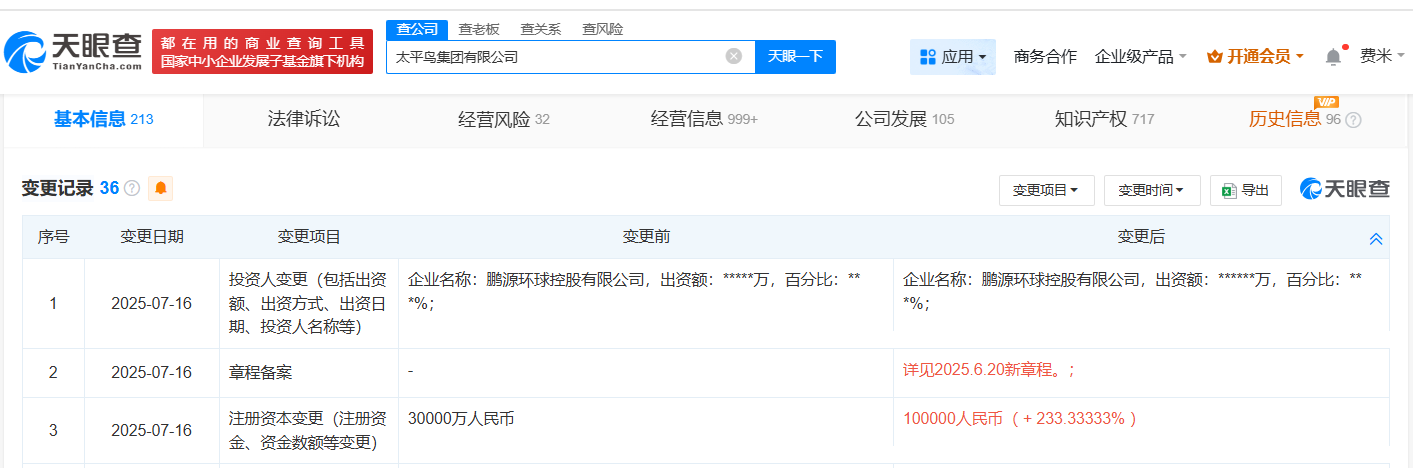Click the 变更后 column header
This screenshot has width=1413, height=468.
coord(1141,237)
